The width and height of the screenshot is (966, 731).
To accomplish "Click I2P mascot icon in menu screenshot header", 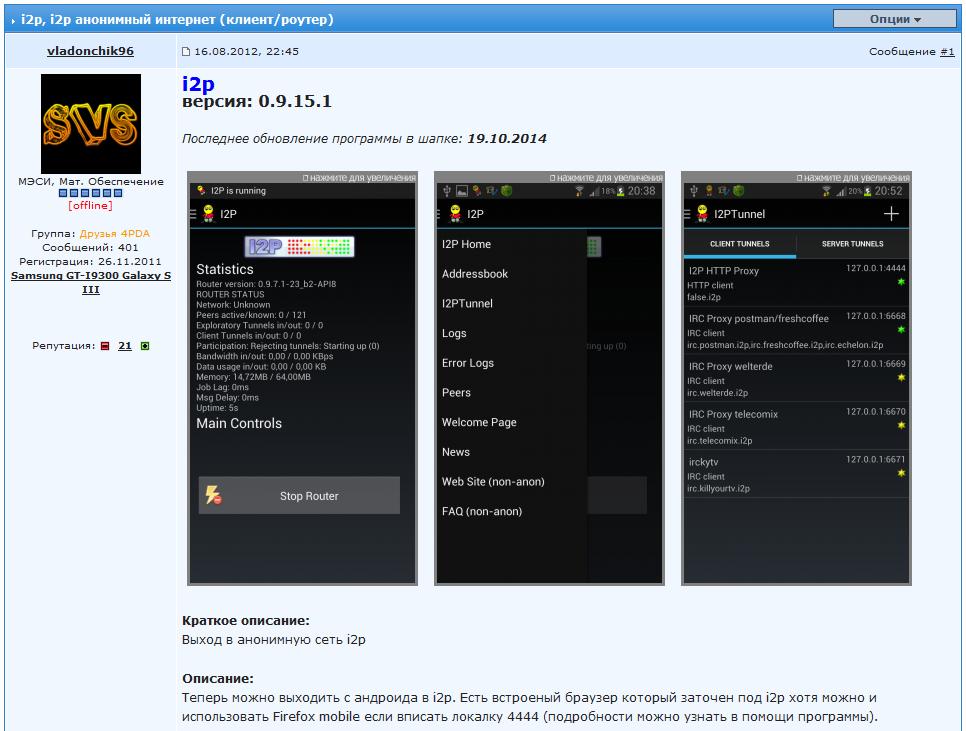I will pos(456,214).
